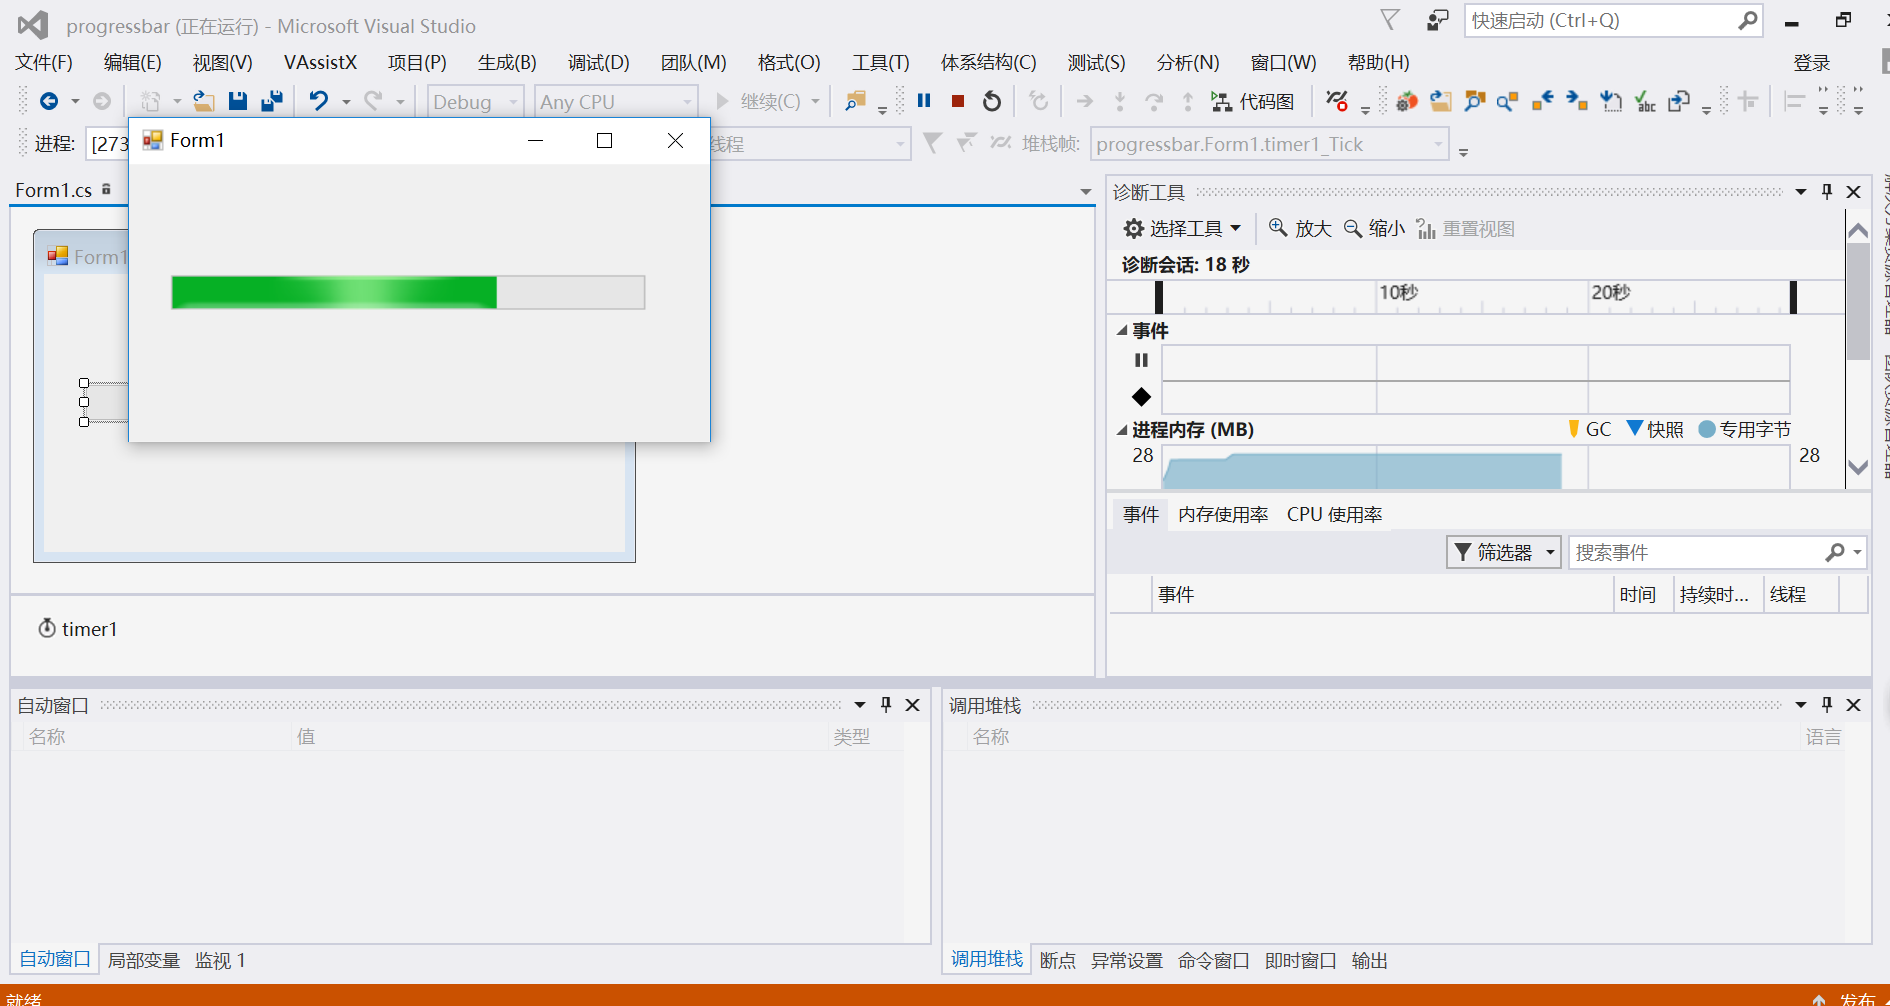Click the 监视 1 watch tab
The width and height of the screenshot is (1890, 1006).
[x=220, y=961]
